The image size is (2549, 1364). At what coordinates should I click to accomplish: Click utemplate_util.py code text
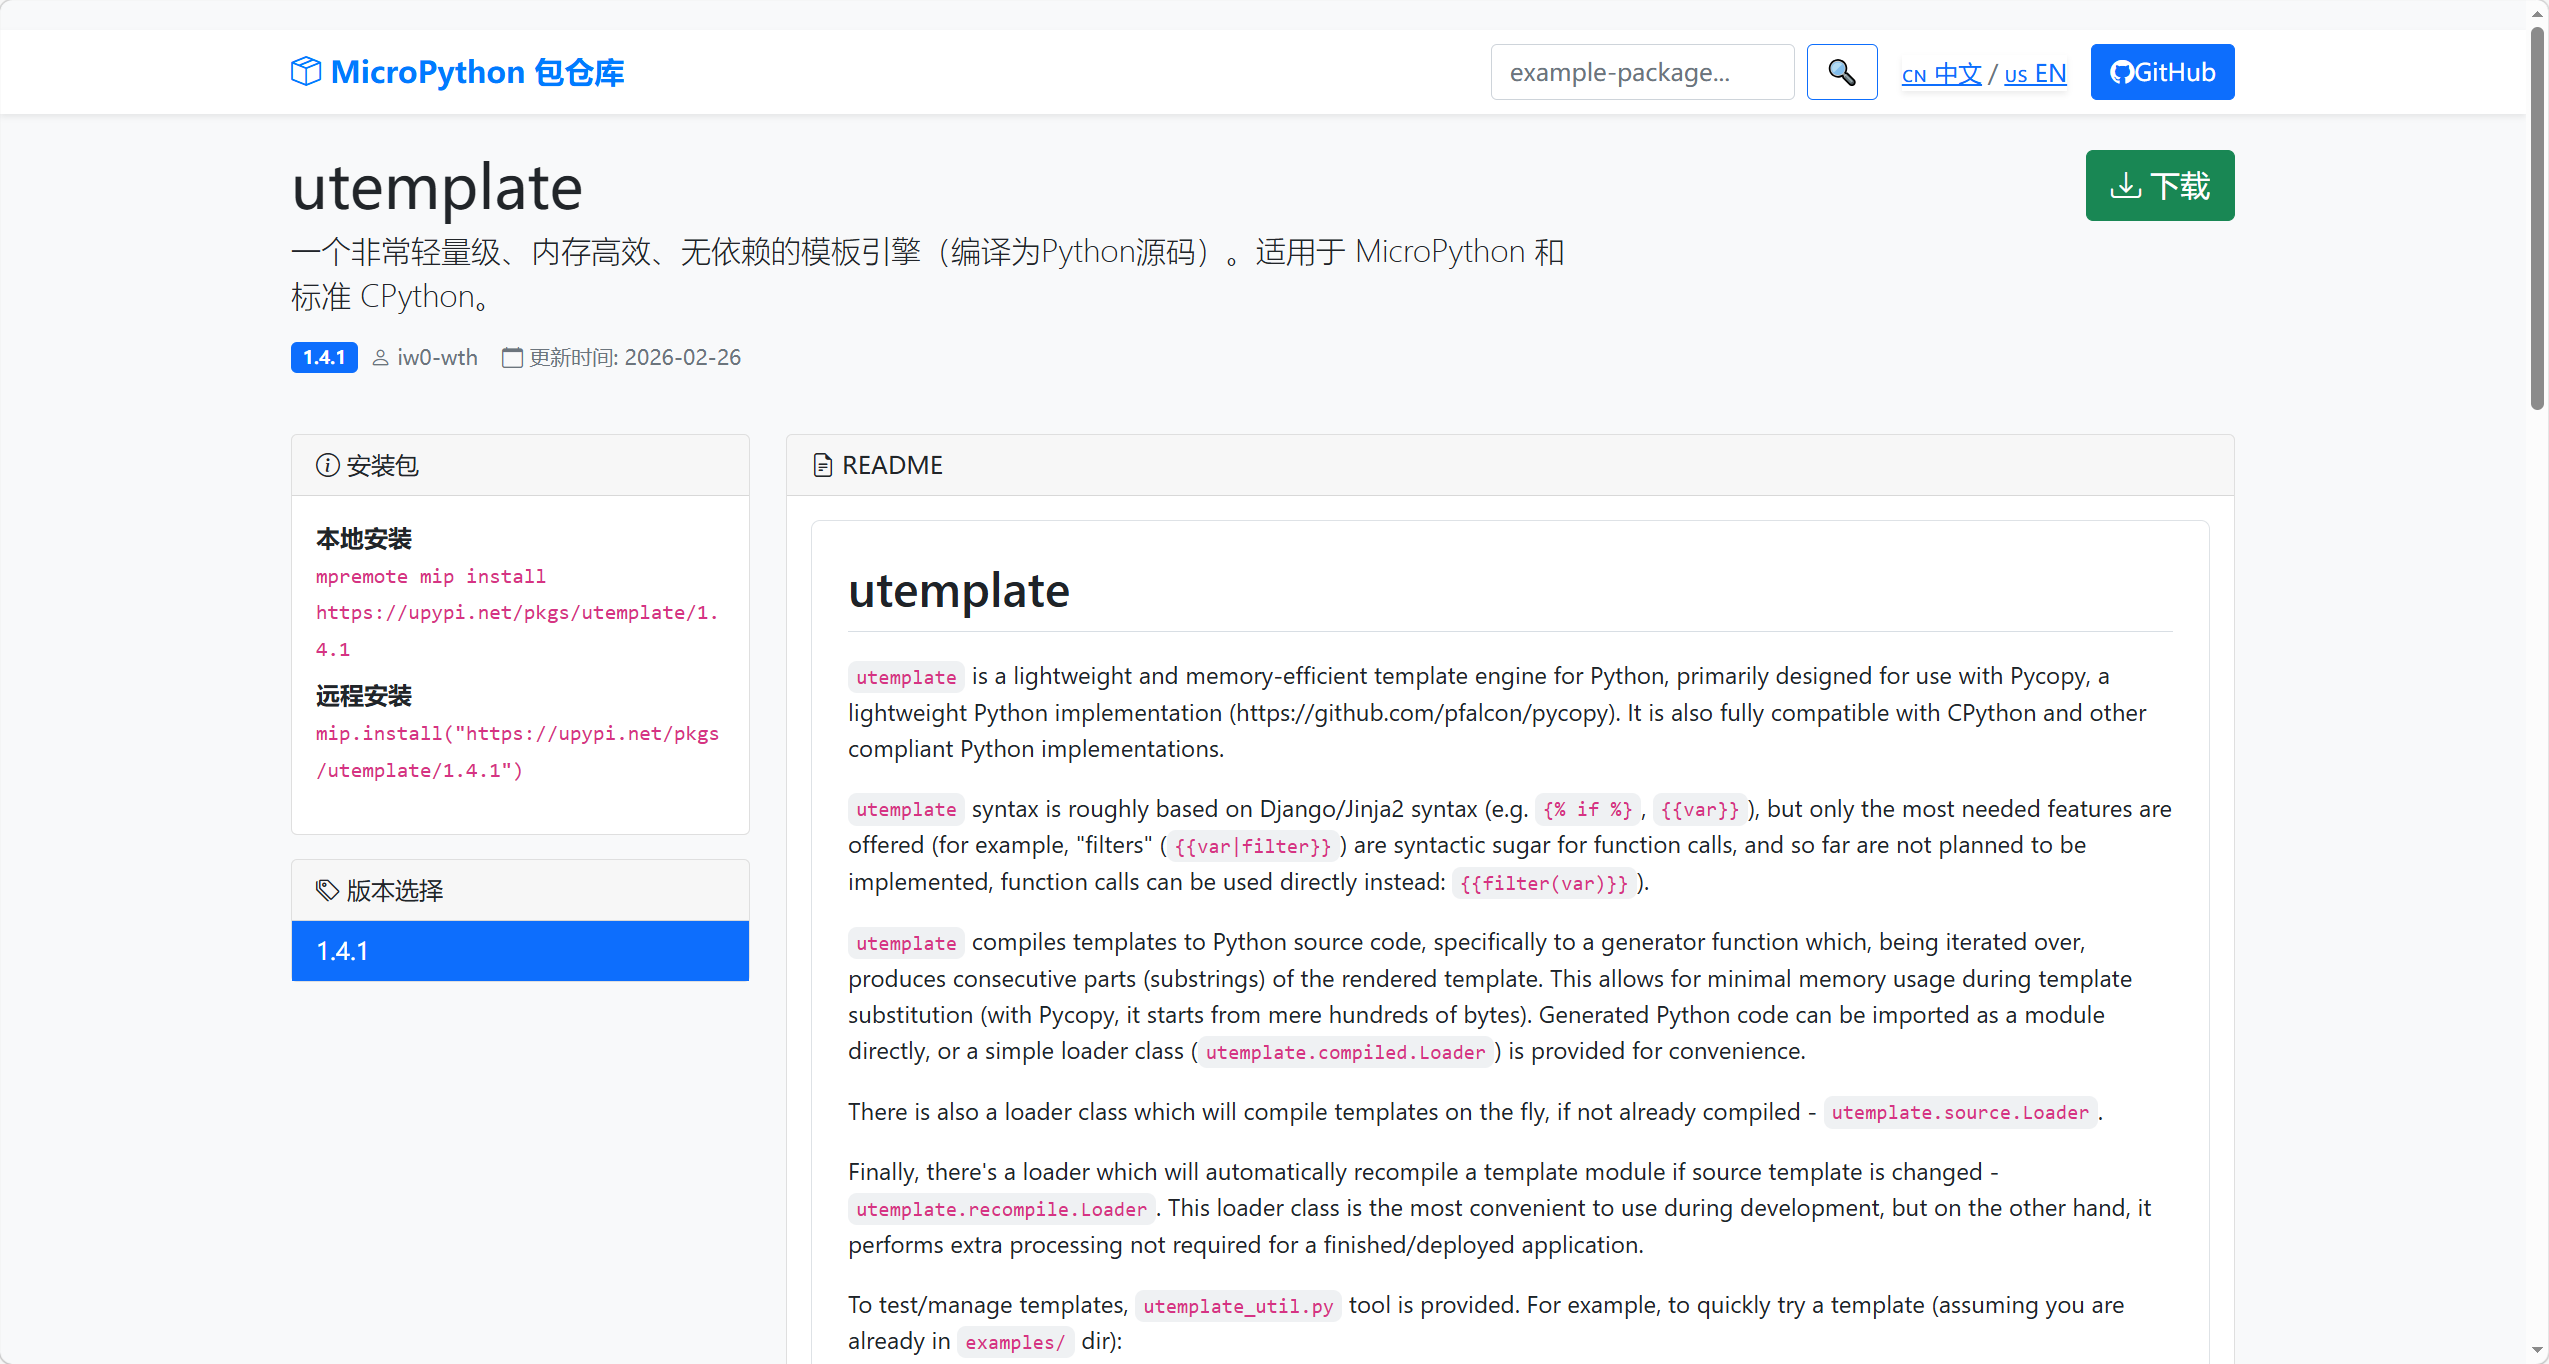pyautogui.click(x=1238, y=1306)
